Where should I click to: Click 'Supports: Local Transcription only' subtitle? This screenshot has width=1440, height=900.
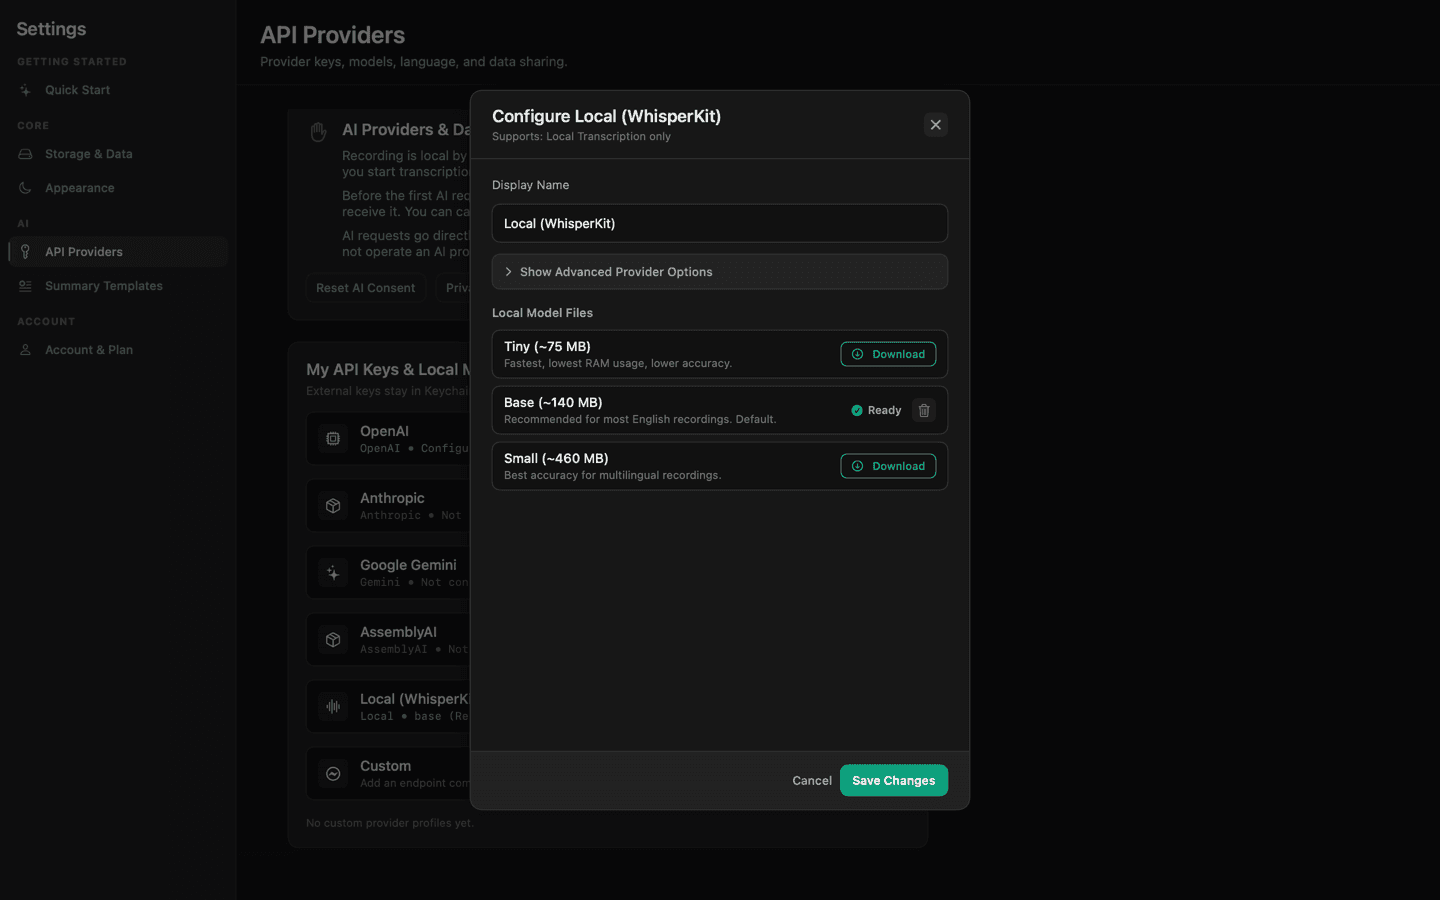[581, 137]
